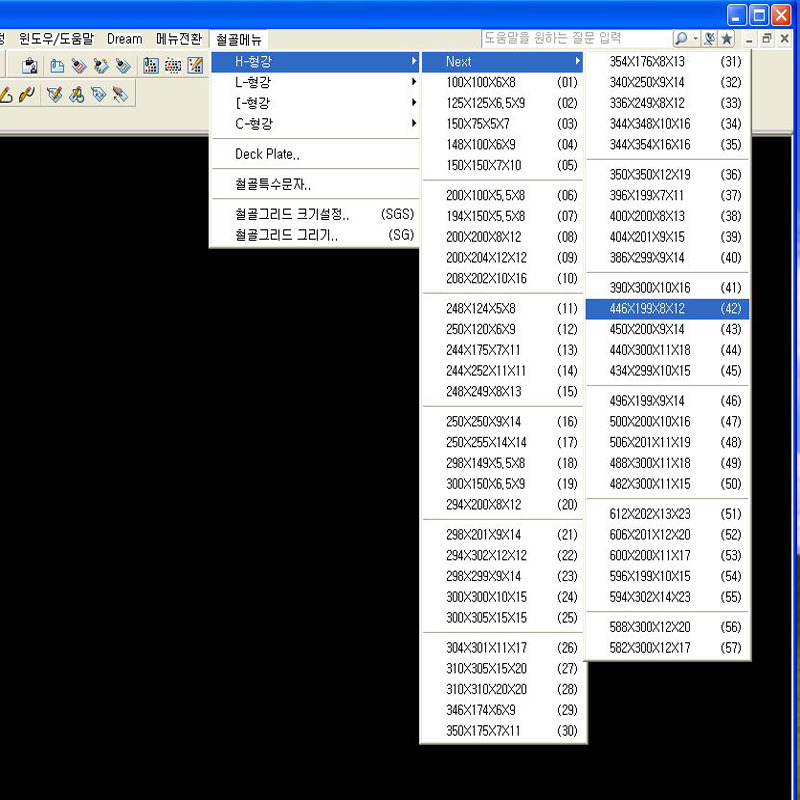
Task: Open the Dream menu
Action: click(x=124, y=39)
